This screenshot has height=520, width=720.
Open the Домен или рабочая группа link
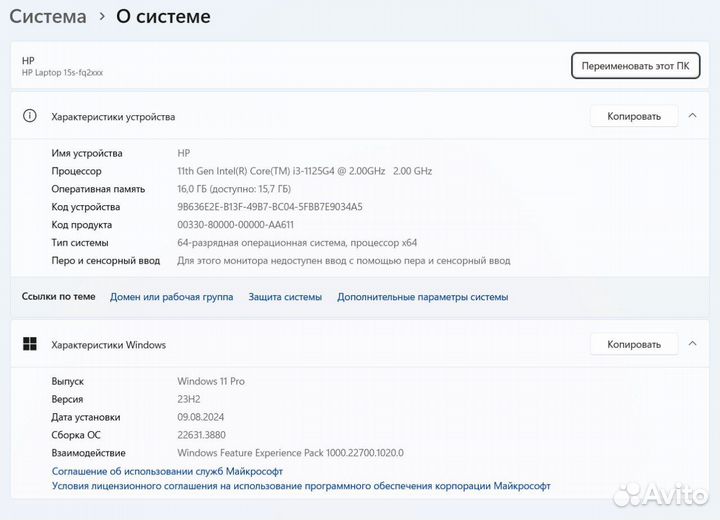click(x=171, y=297)
